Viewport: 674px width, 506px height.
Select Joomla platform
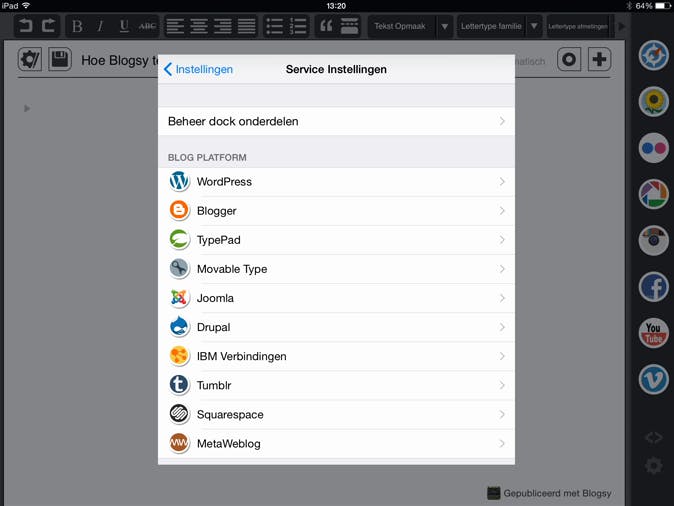(336, 298)
